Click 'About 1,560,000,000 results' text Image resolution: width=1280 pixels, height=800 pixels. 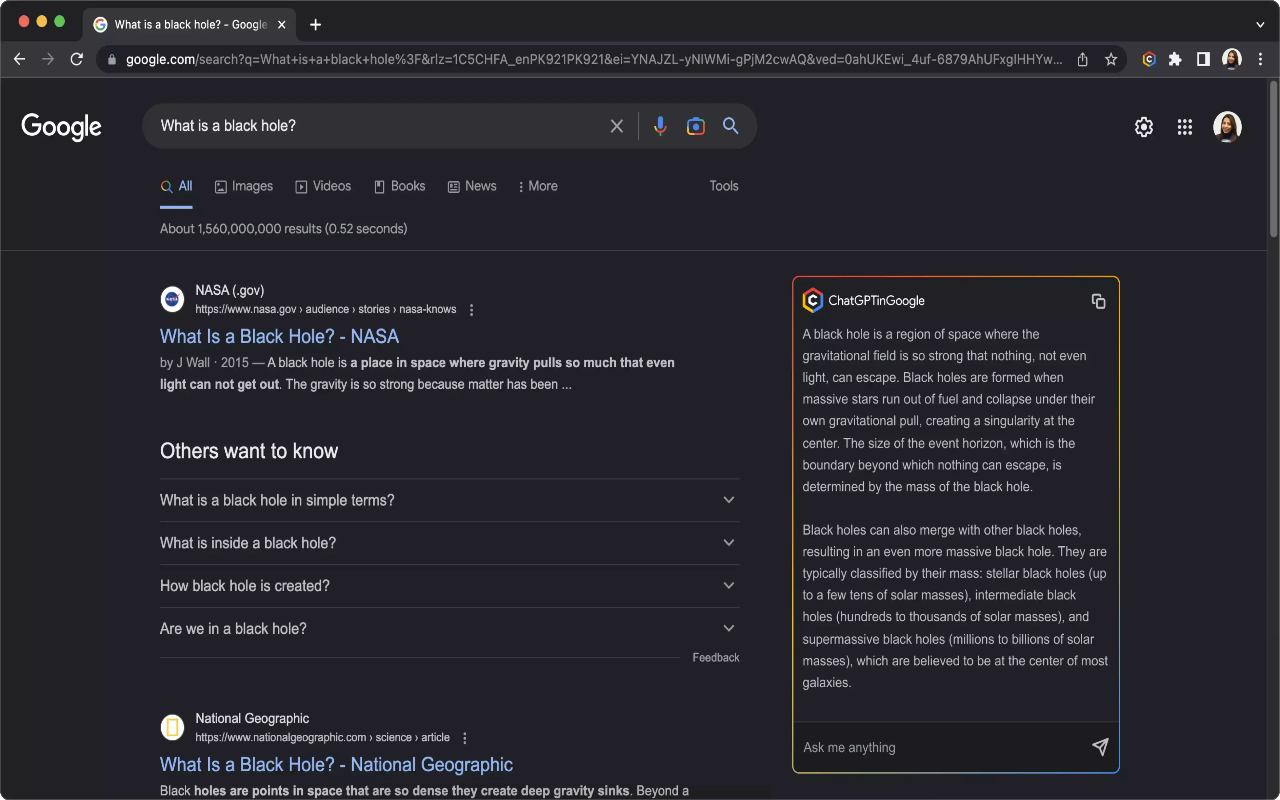point(284,229)
